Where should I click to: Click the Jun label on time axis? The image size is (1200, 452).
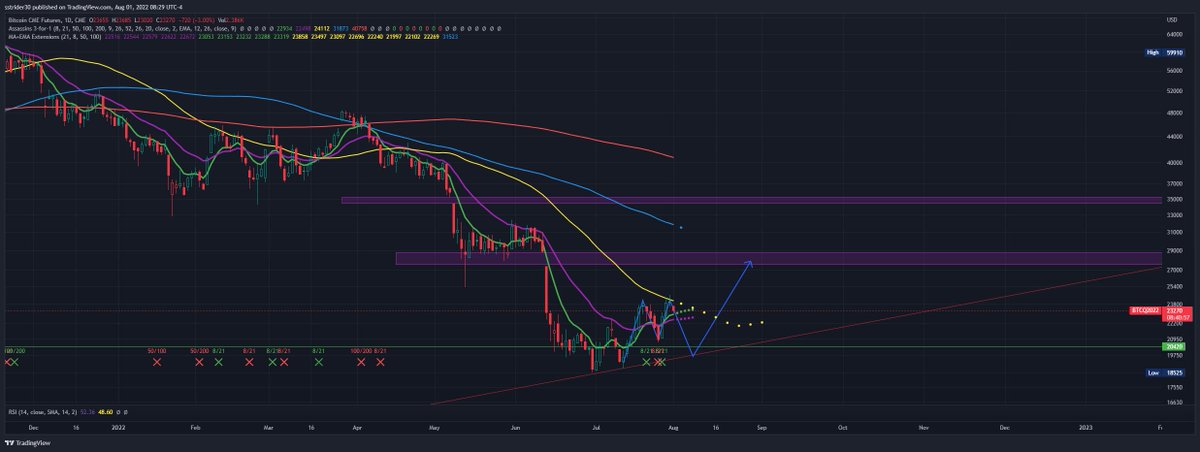515,426
